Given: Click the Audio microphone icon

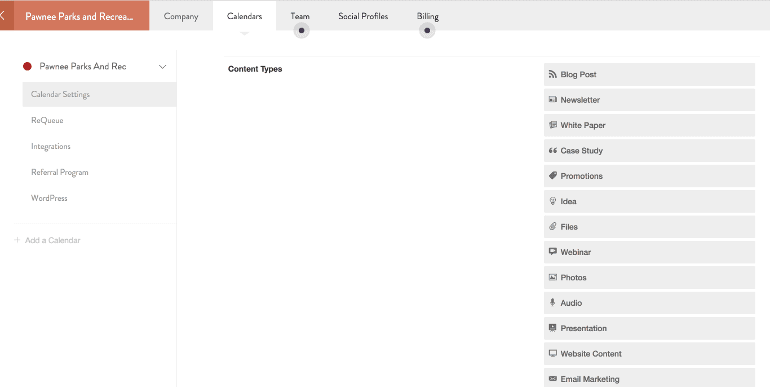Looking at the screenshot, I should click(x=552, y=303).
